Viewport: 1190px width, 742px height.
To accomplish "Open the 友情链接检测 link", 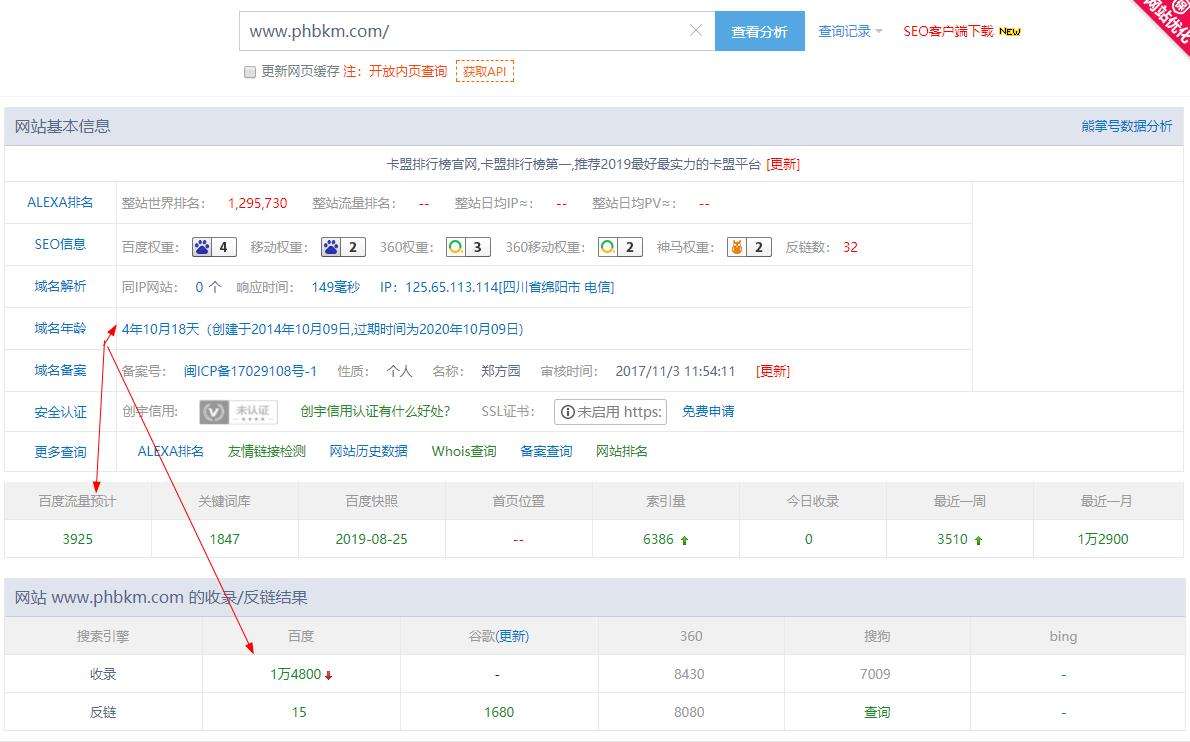I will click(x=266, y=451).
